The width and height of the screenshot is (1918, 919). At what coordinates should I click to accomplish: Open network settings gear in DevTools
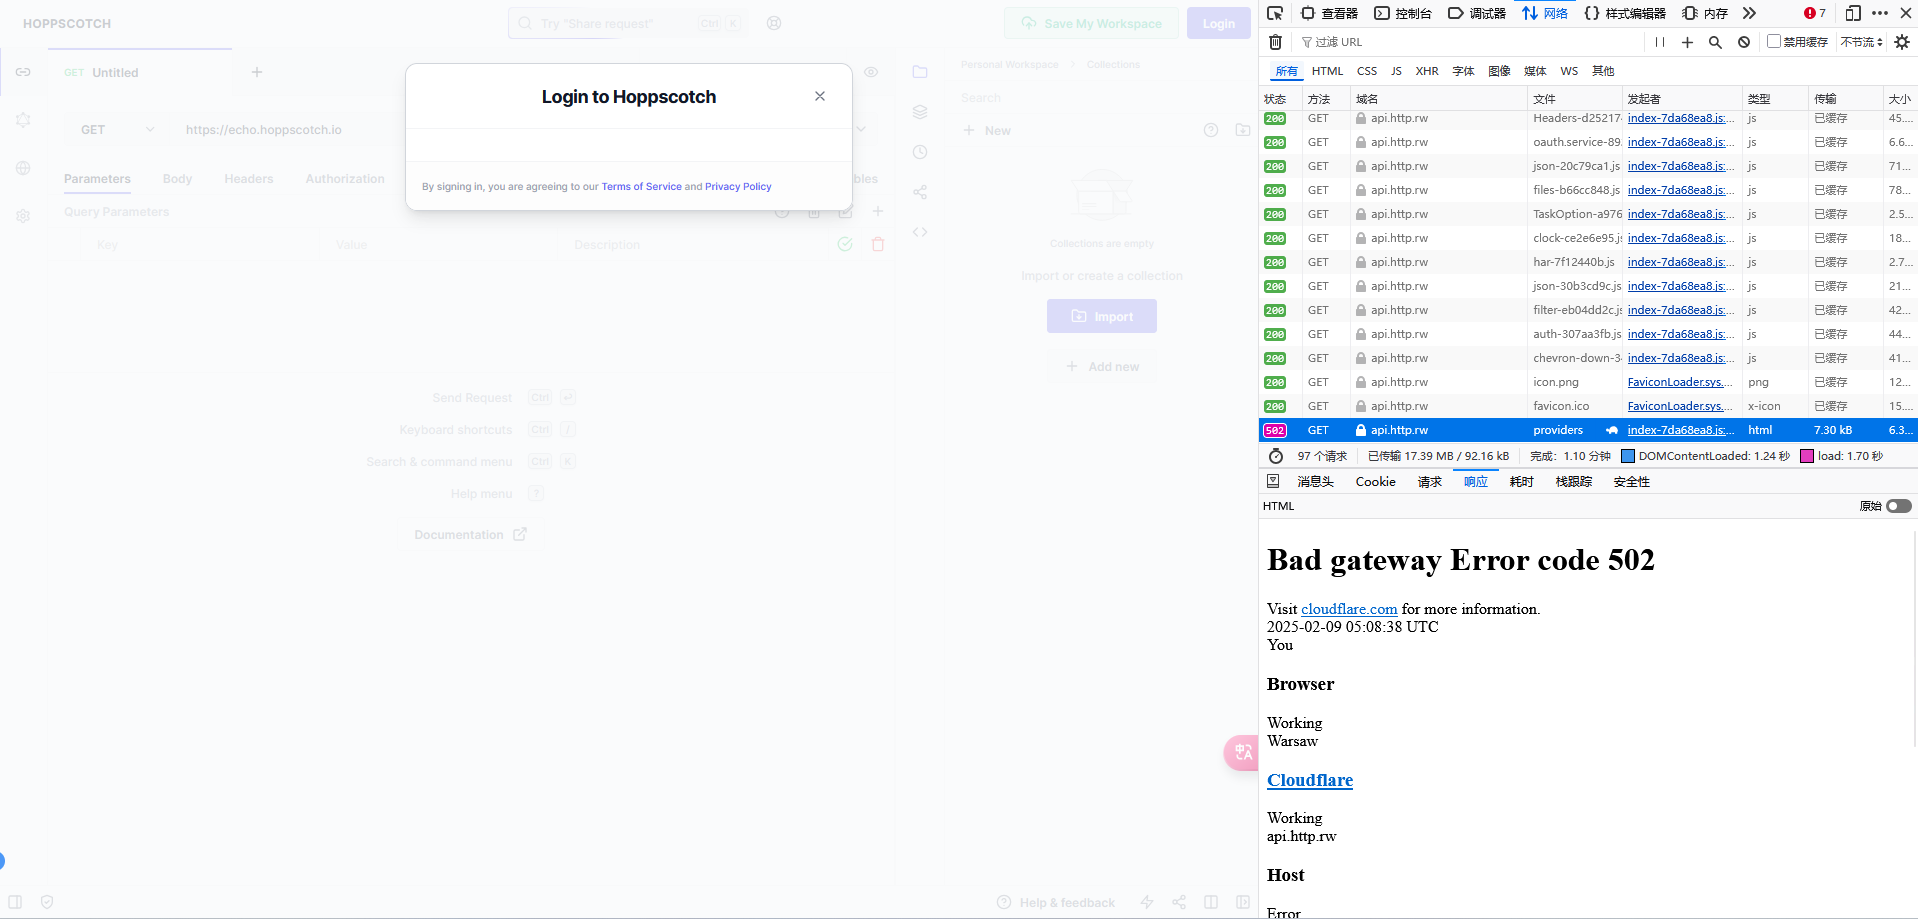1902,42
